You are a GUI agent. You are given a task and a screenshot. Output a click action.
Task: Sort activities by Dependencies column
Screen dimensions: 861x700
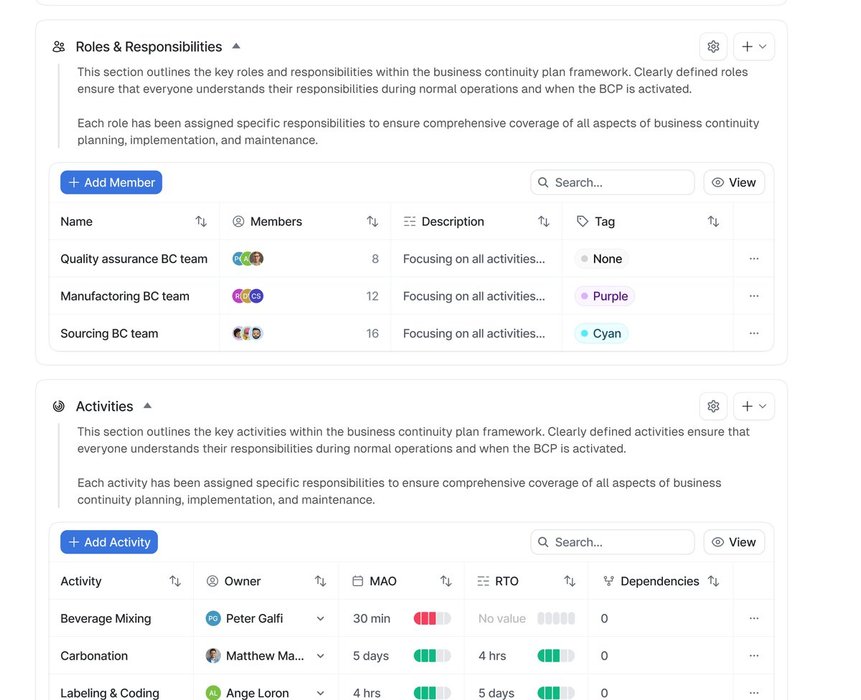pyautogui.click(x=713, y=582)
